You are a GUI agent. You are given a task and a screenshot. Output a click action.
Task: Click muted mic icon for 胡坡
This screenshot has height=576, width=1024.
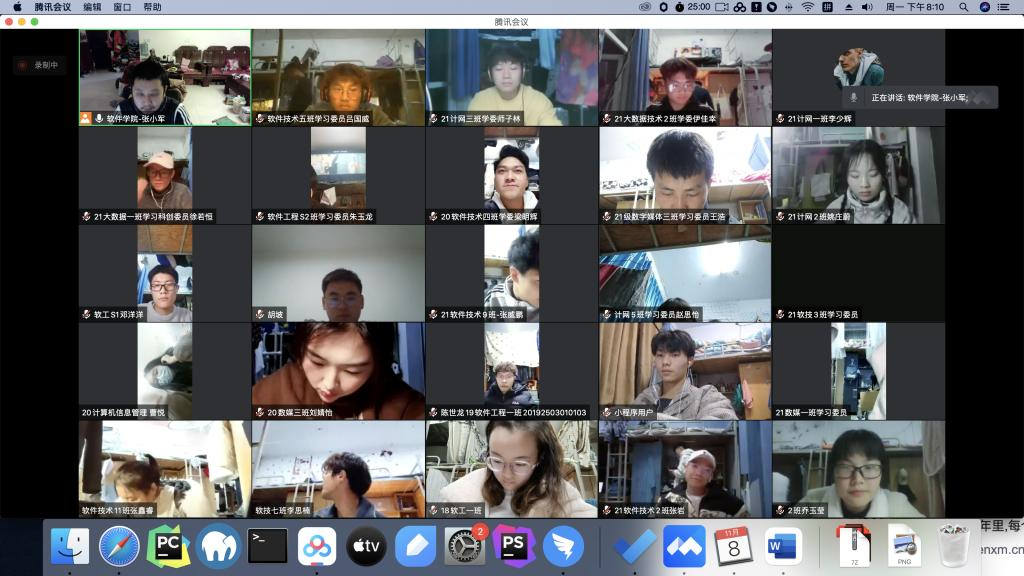(260, 314)
